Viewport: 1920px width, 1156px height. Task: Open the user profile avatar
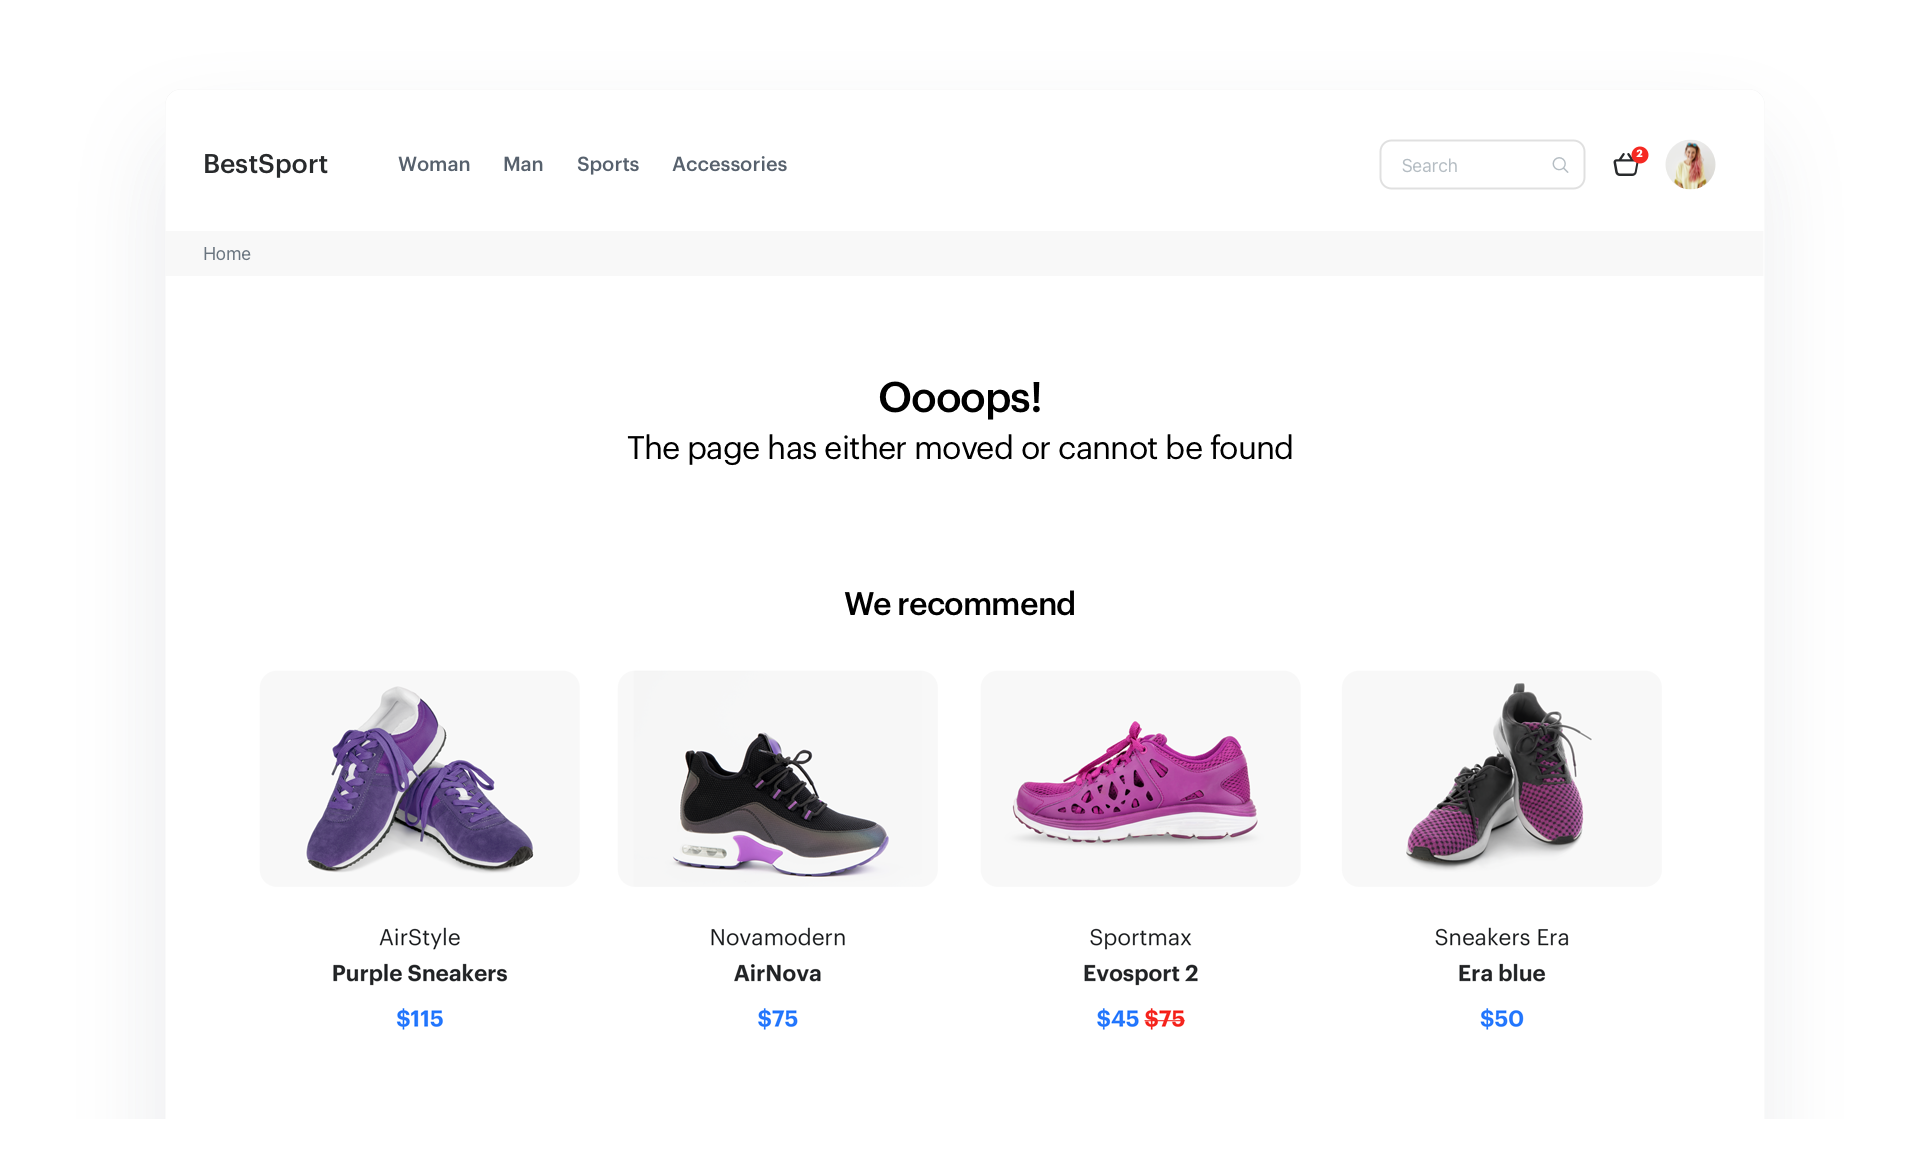coord(1690,164)
